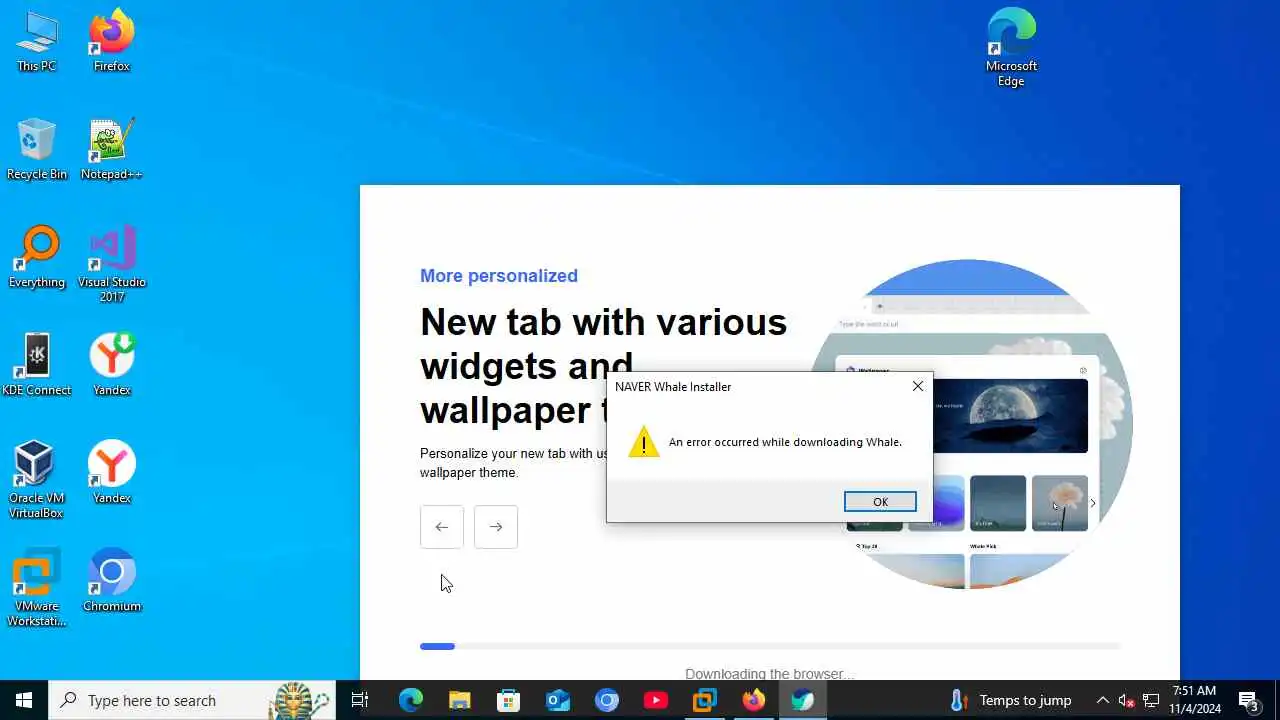
Task: Open the Firefox desktop shortcut
Action: (112, 41)
